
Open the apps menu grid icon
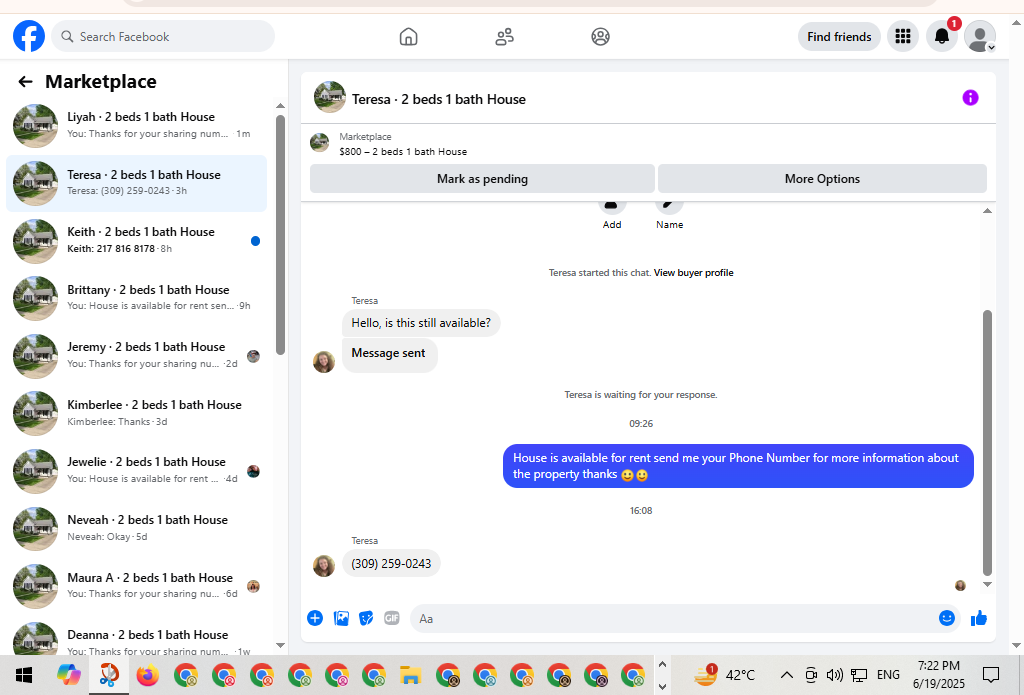point(903,36)
